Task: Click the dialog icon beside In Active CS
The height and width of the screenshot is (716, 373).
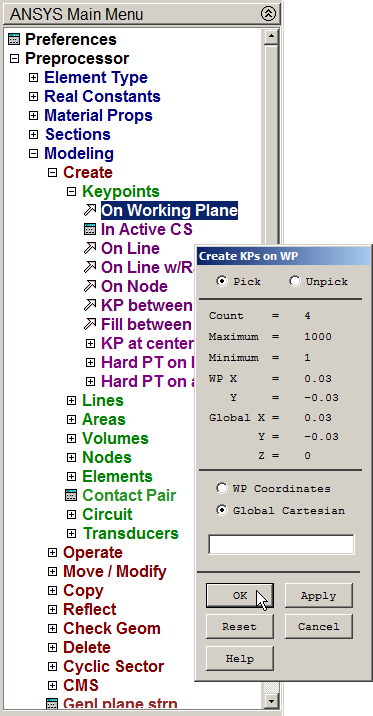Action: 90,229
